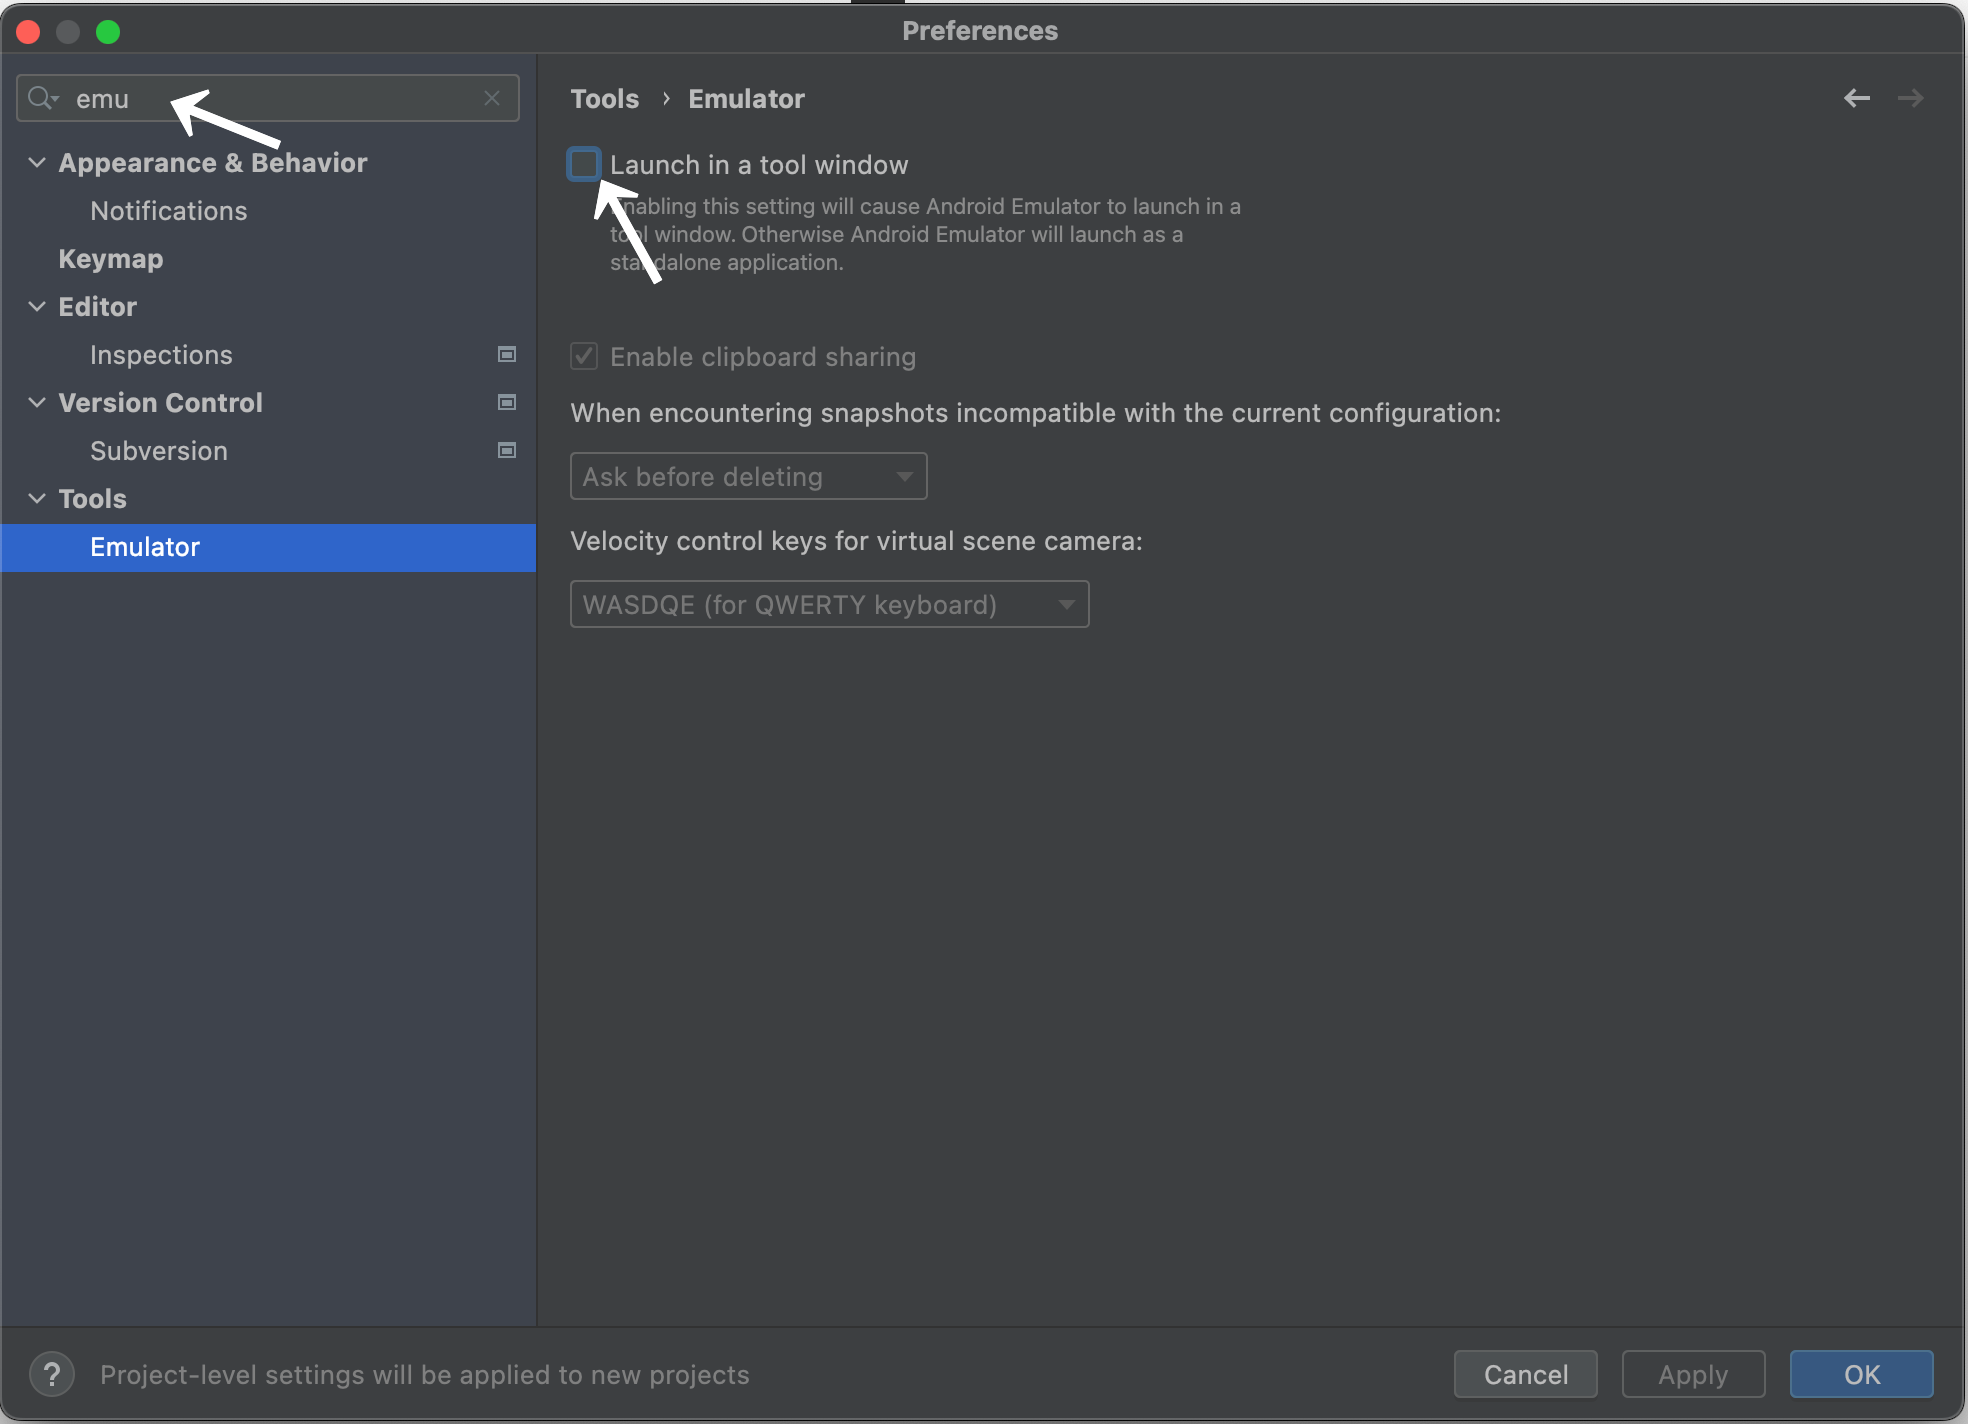The height and width of the screenshot is (1424, 1968).
Task: Click the Cancel button
Action: 1525,1374
